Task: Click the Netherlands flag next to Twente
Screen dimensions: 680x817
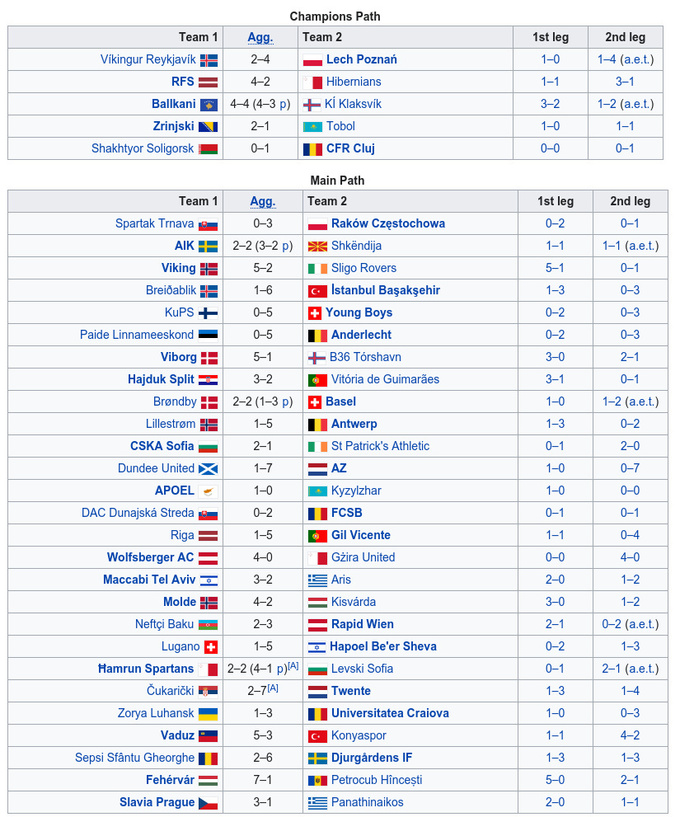Action: 317,692
